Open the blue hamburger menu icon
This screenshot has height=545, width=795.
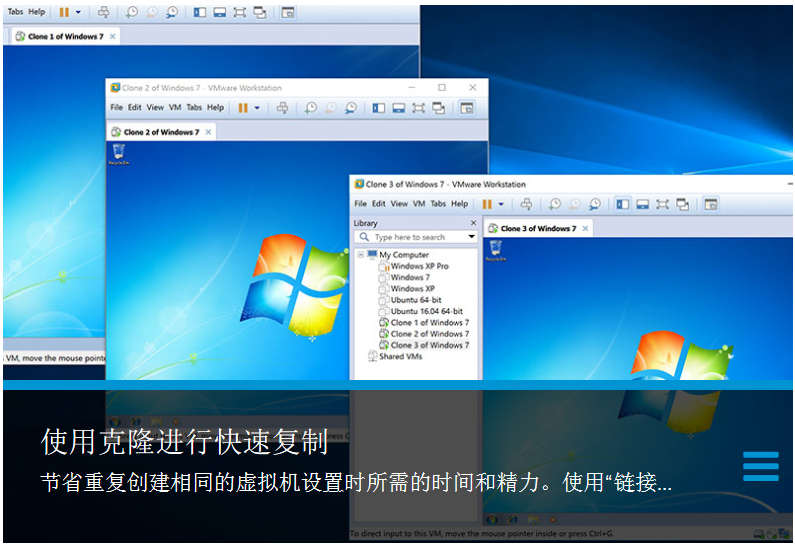click(x=761, y=466)
